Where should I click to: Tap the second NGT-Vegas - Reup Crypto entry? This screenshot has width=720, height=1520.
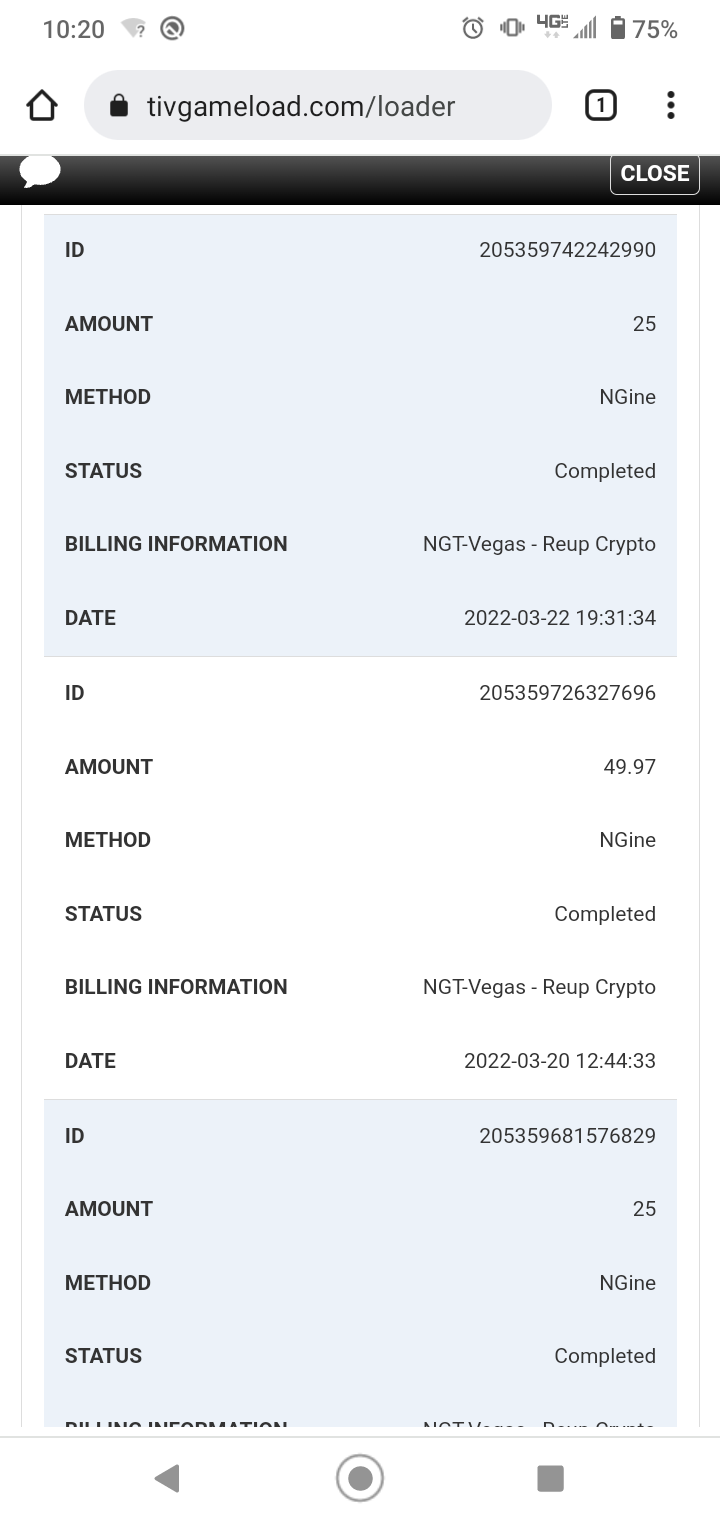(539, 987)
